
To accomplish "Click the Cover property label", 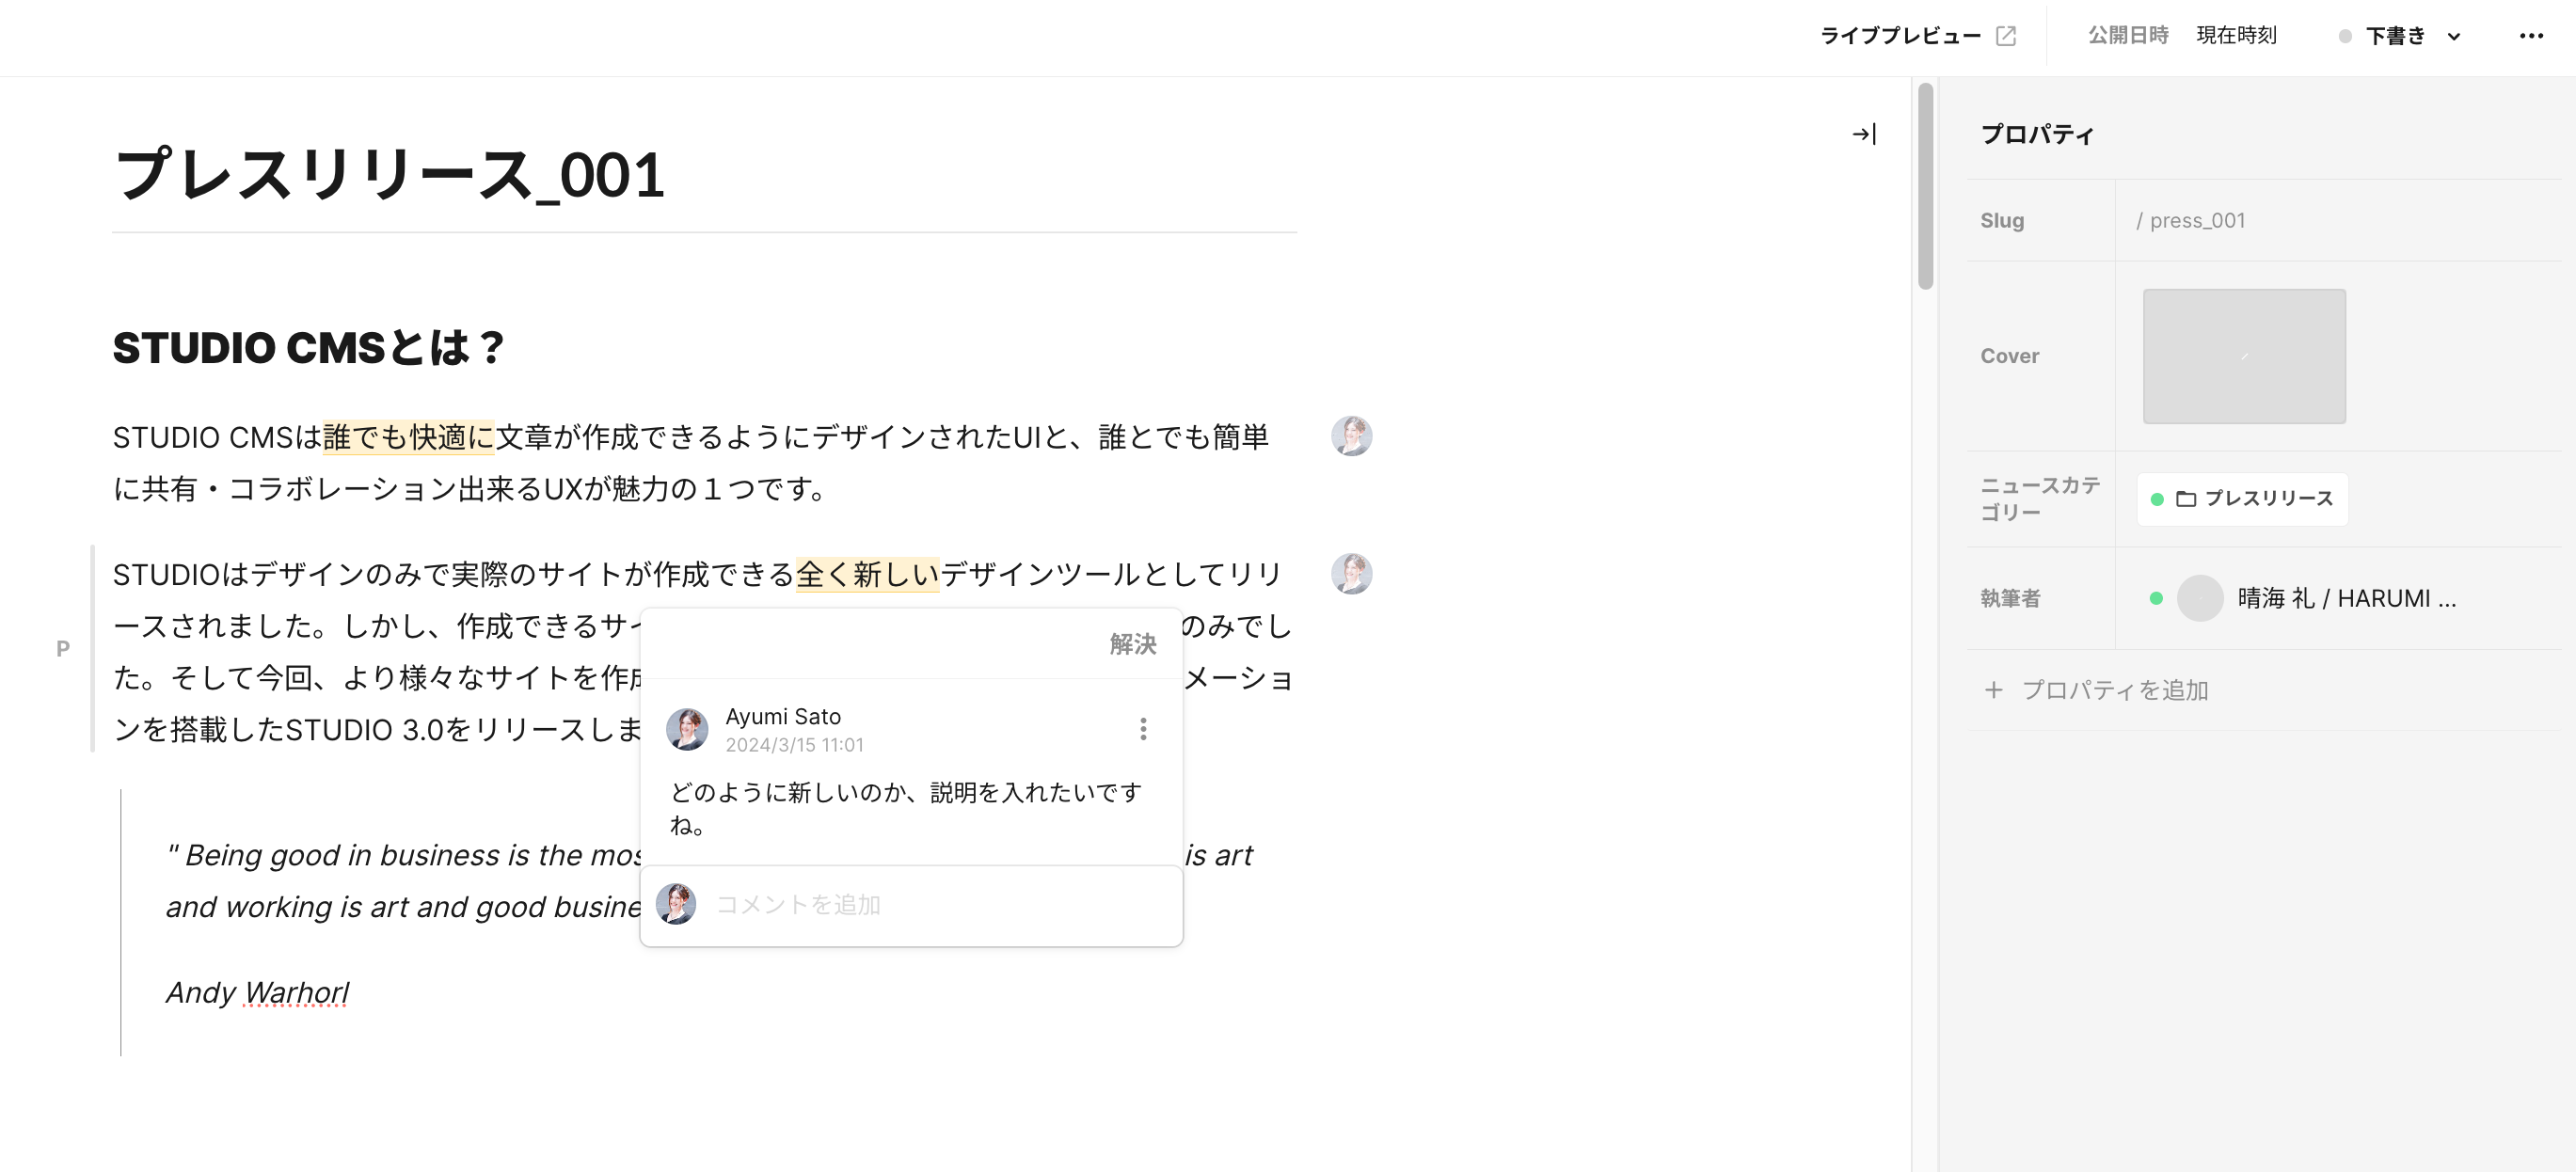I will pyautogui.click(x=2009, y=356).
